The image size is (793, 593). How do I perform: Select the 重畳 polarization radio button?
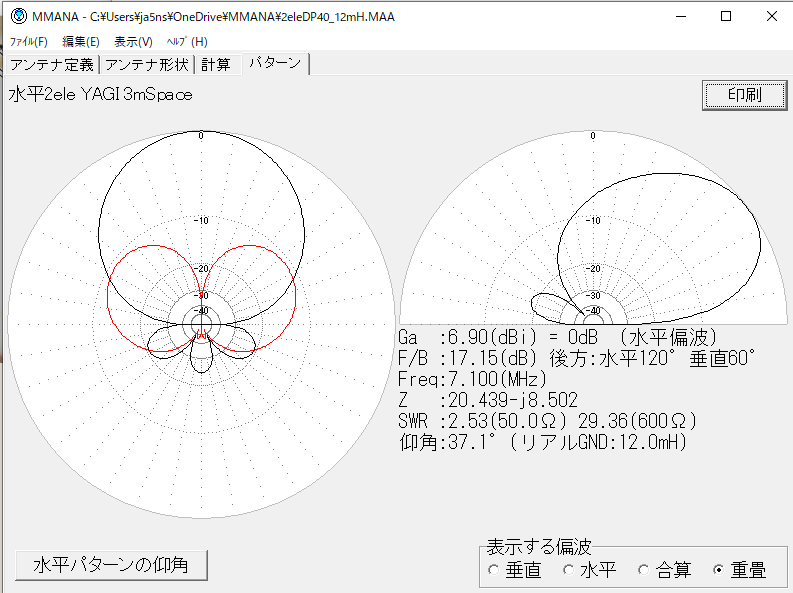click(739, 570)
